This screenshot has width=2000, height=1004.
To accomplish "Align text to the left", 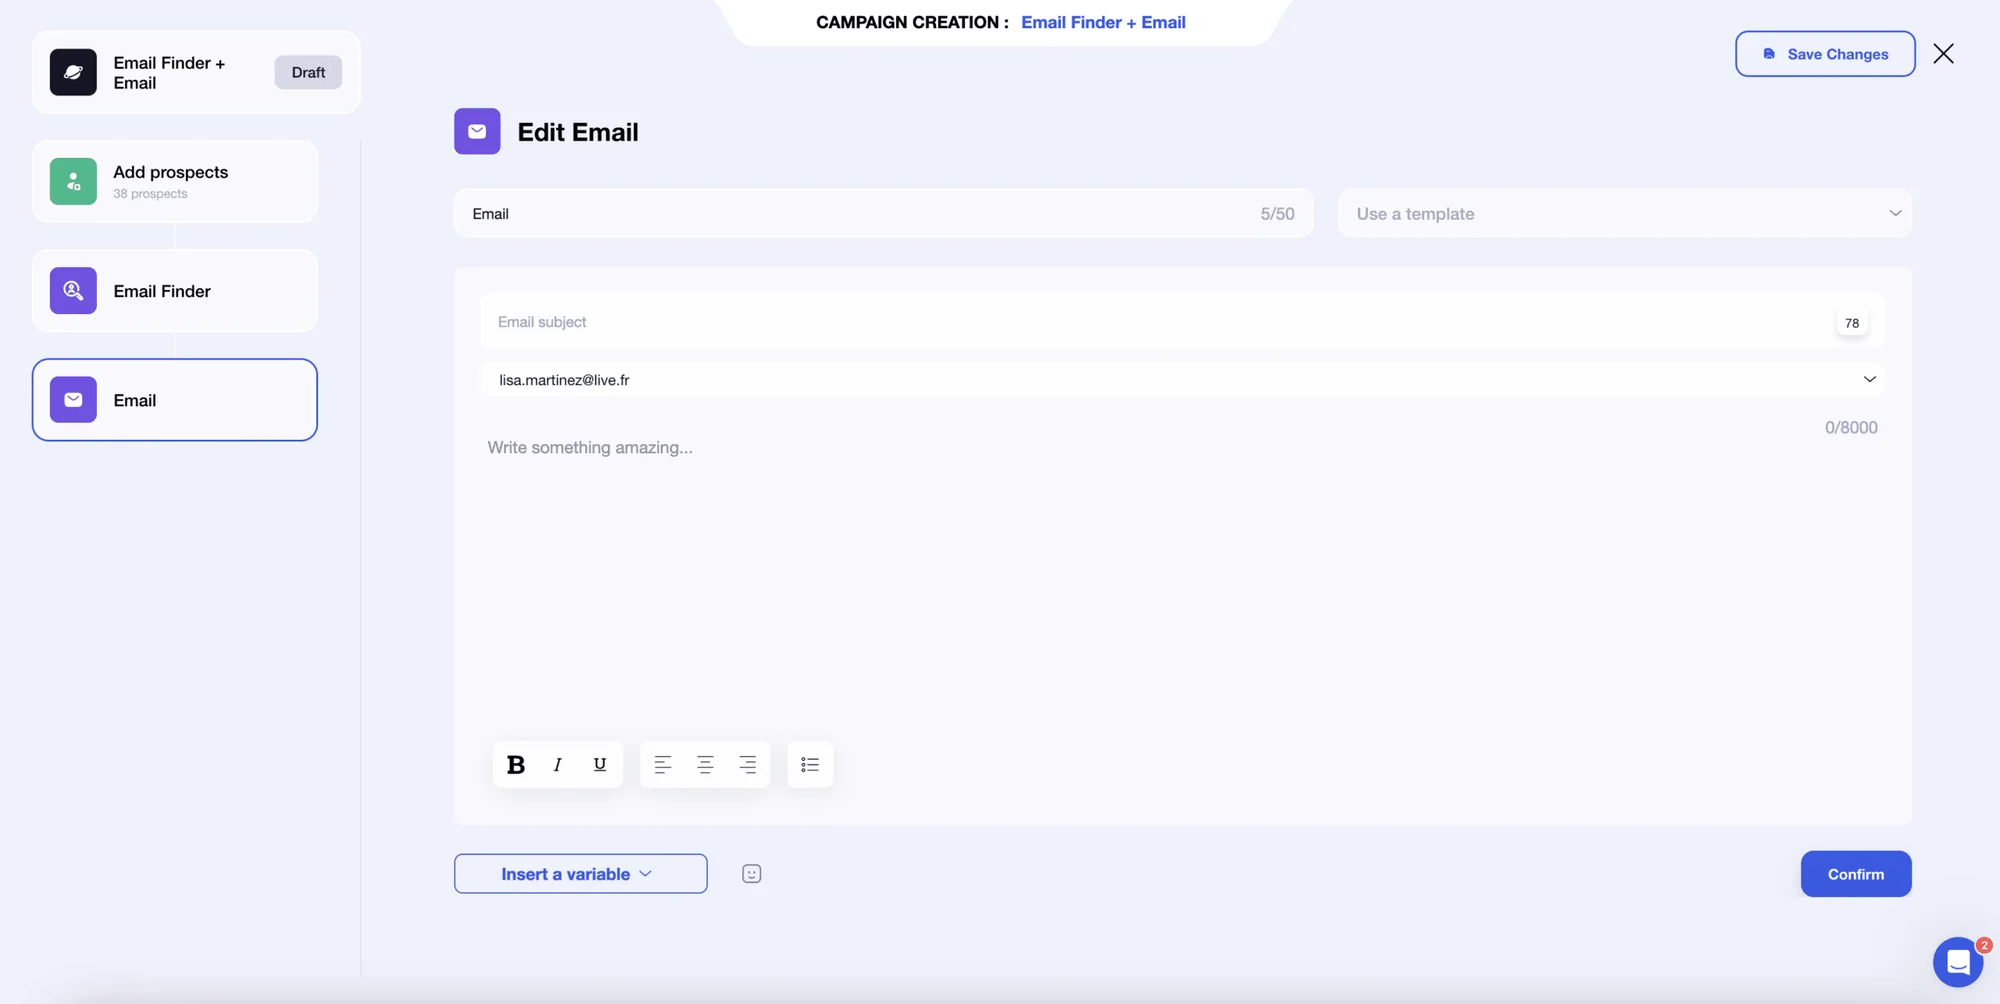I will [x=663, y=765].
